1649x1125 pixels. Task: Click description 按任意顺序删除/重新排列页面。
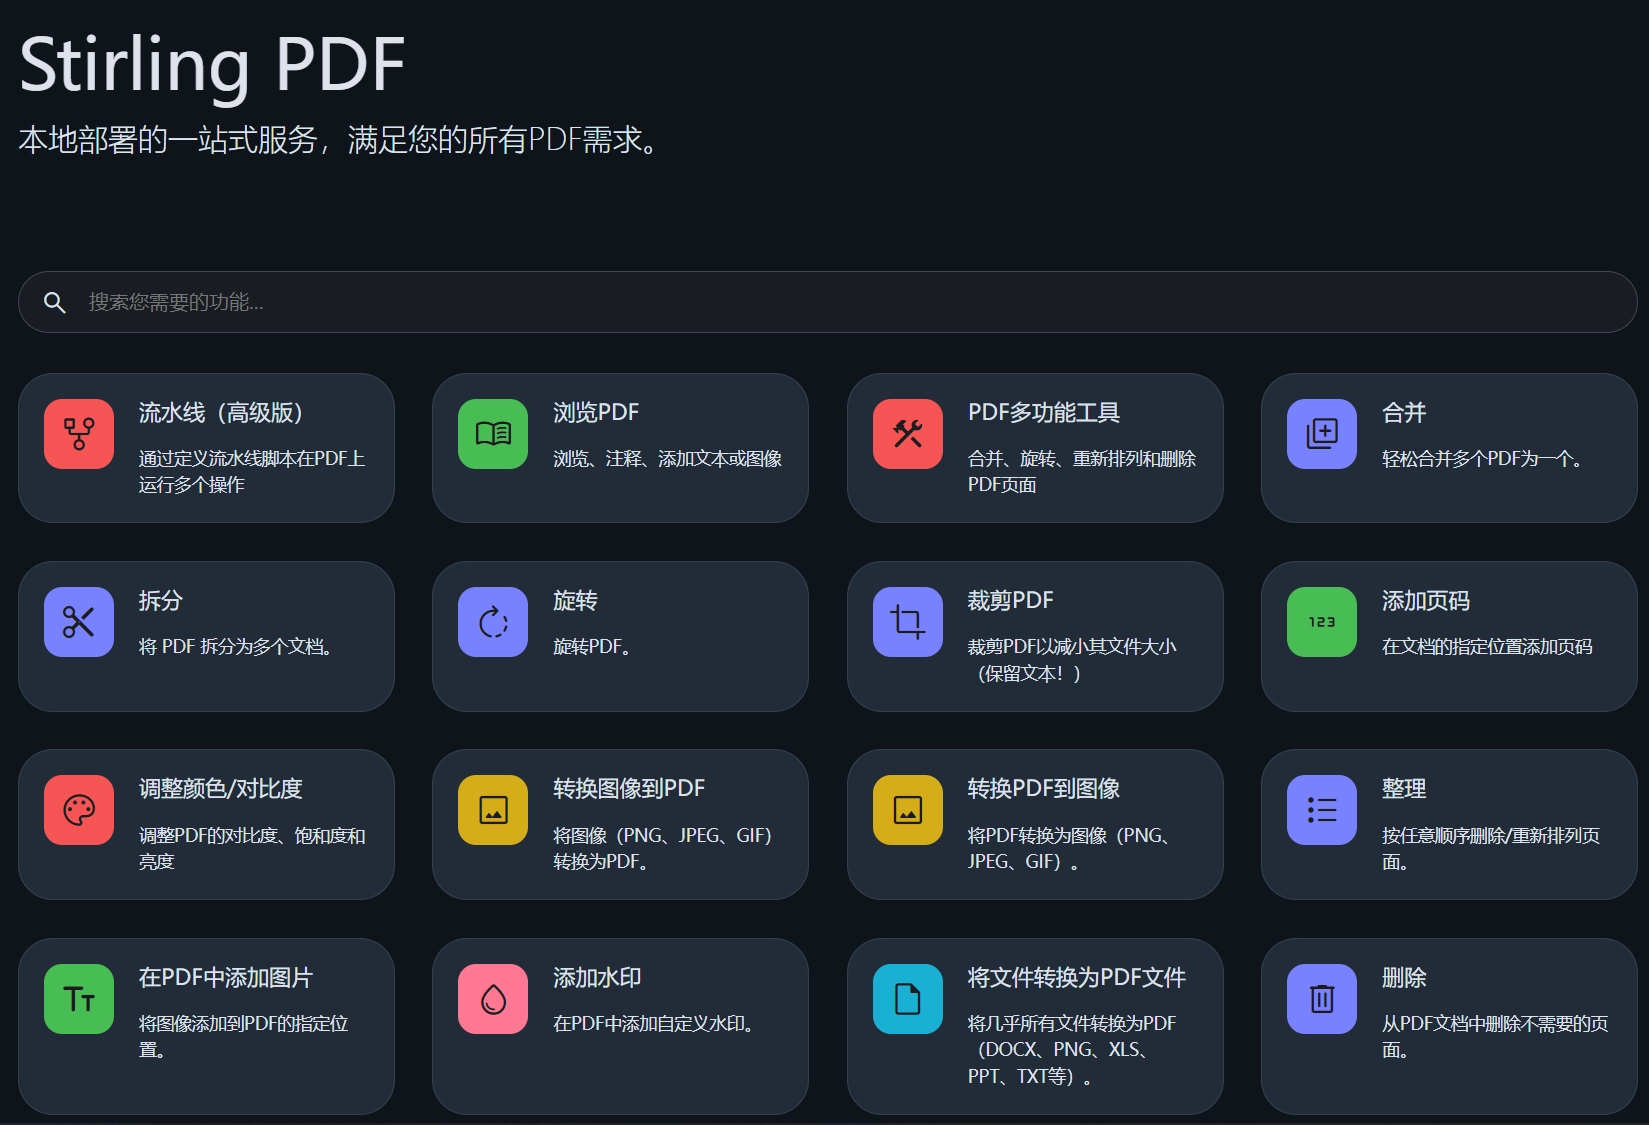click(1491, 848)
